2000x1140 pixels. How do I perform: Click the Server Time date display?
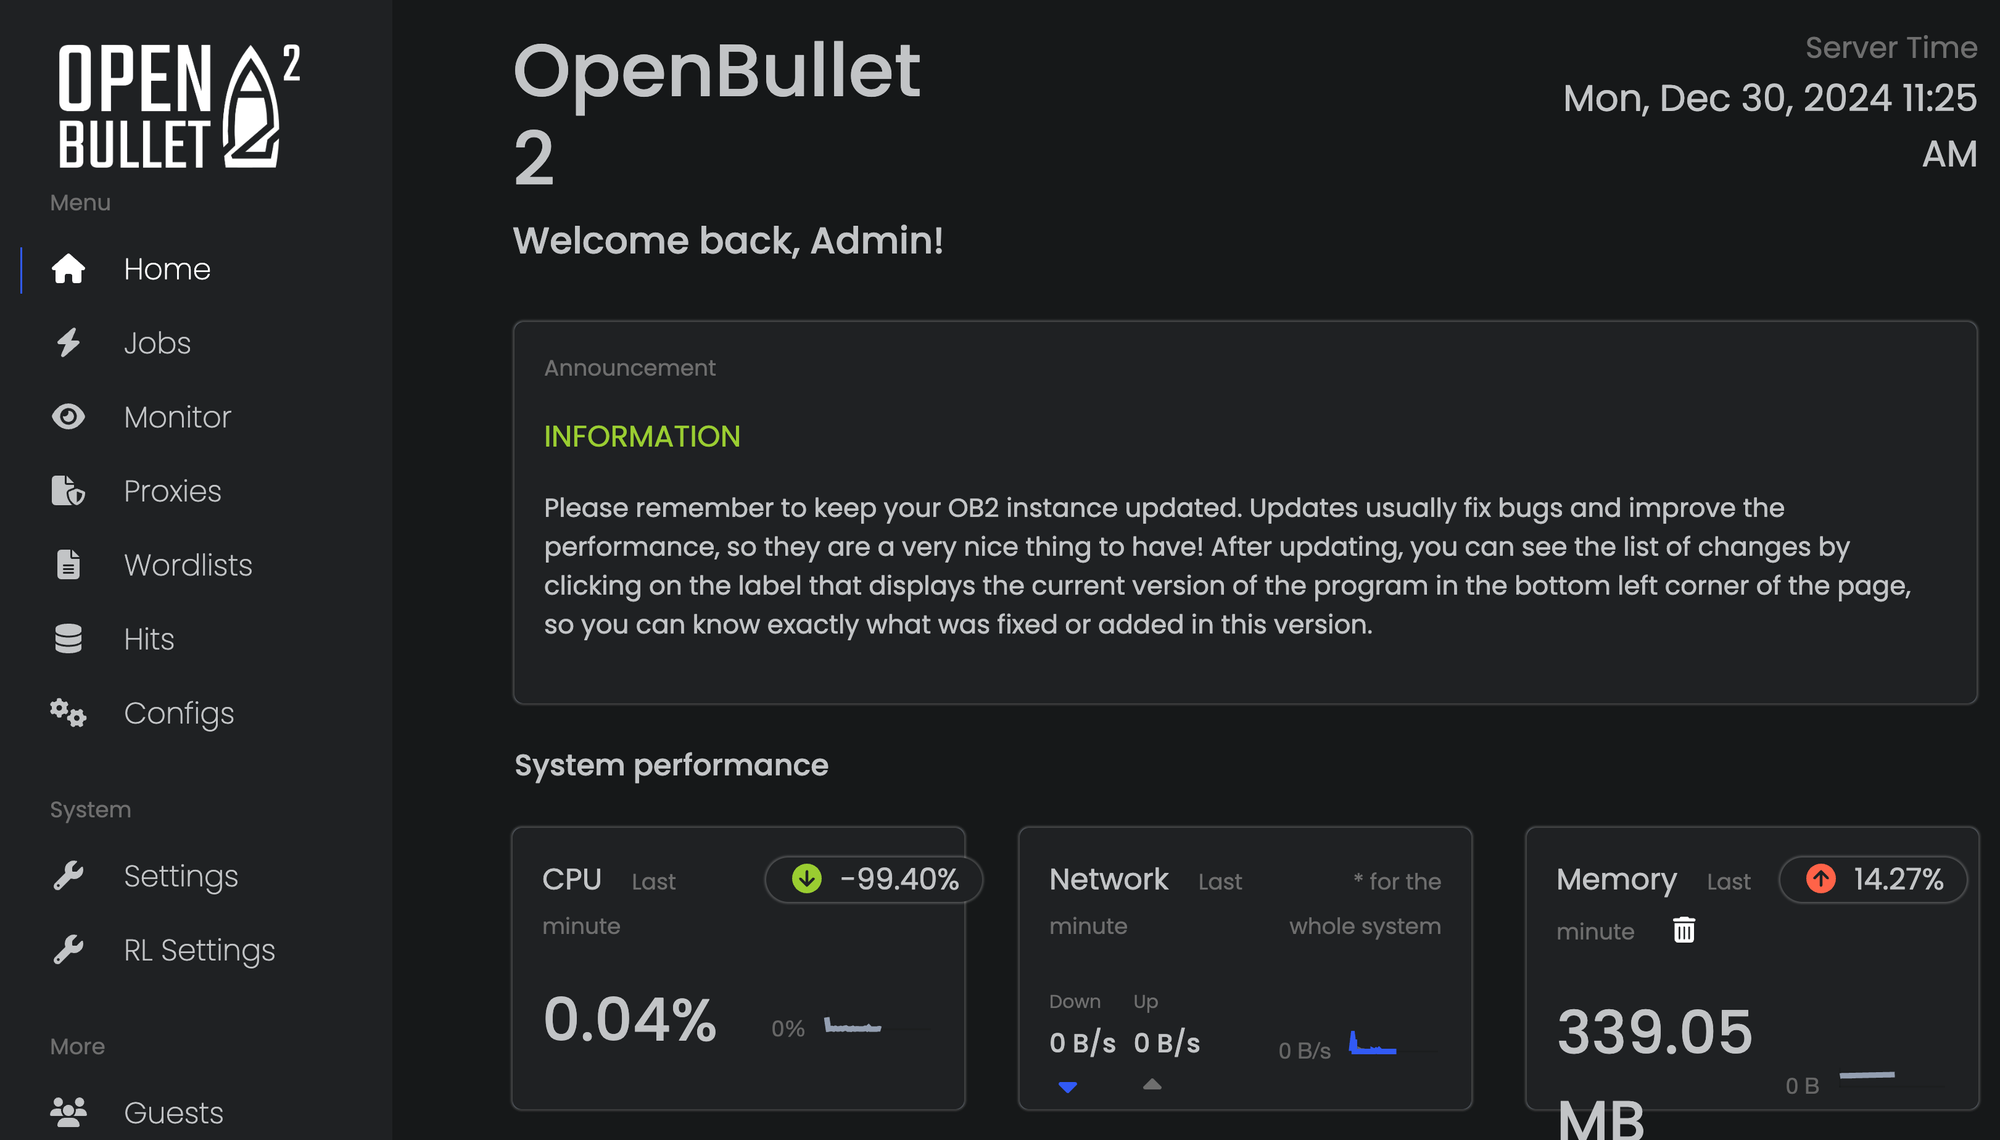tap(1770, 126)
